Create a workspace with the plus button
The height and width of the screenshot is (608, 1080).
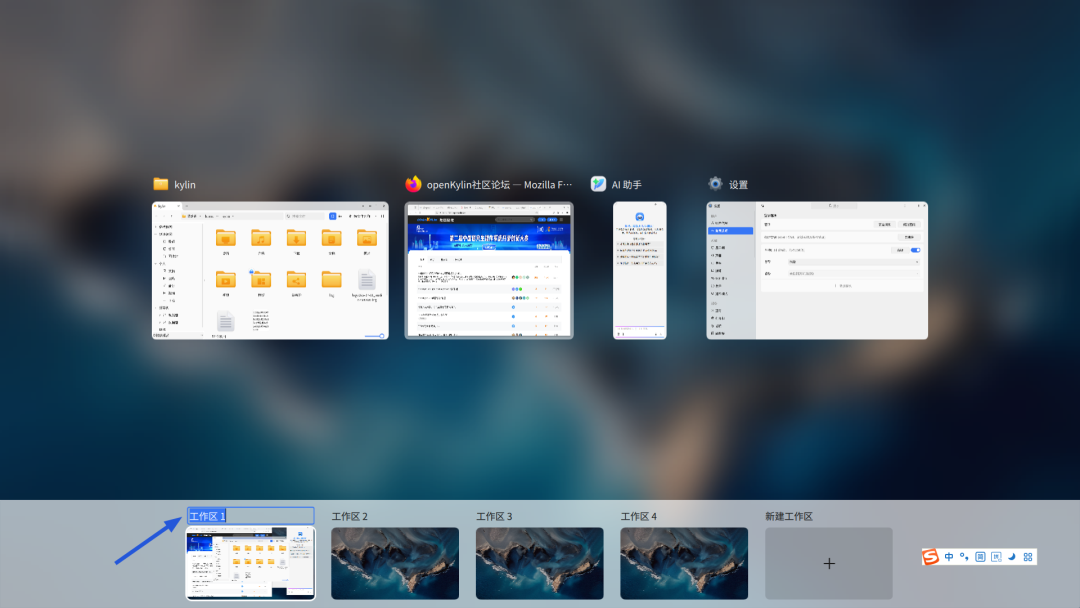click(x=828, y=563)
